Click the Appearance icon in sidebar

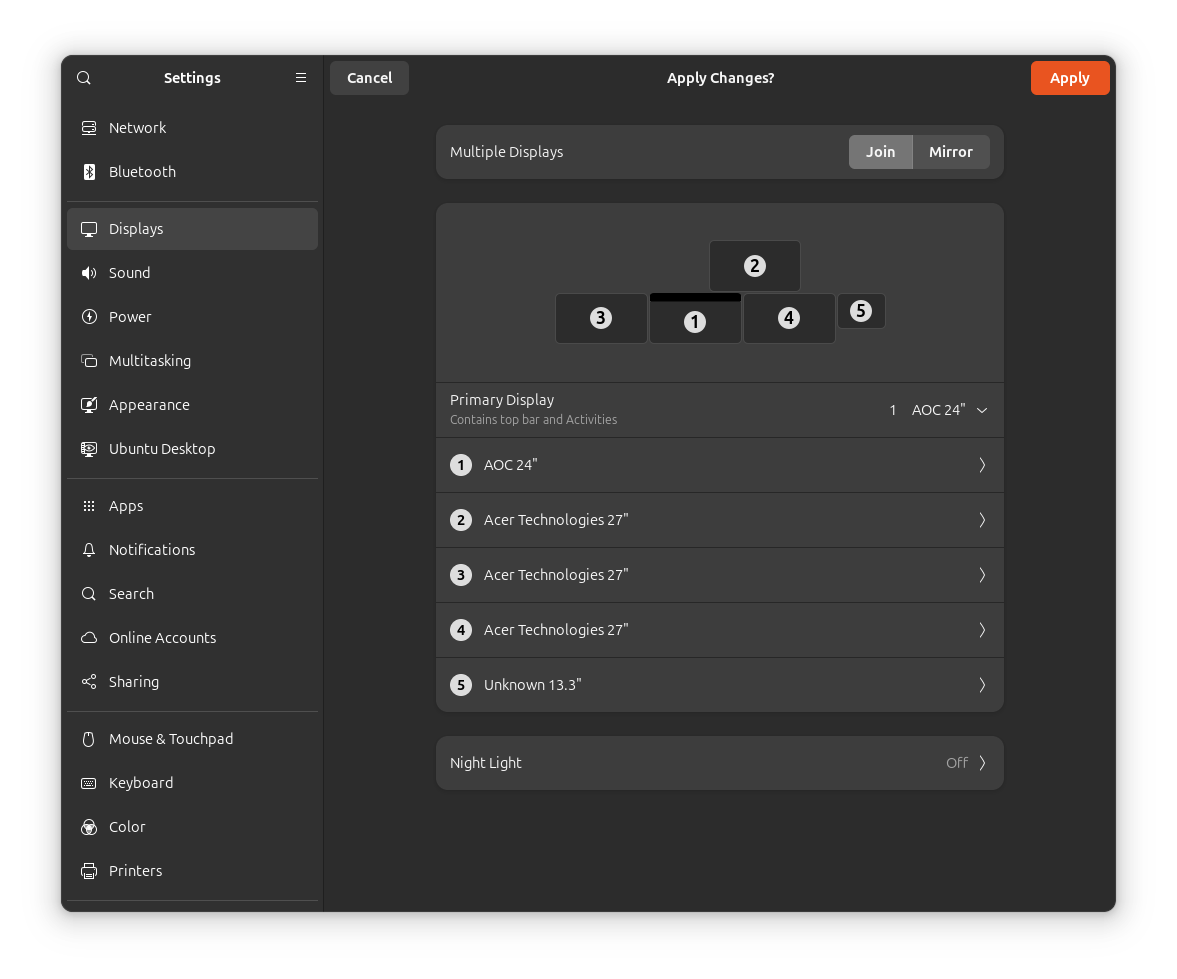[x=89, y=405]
